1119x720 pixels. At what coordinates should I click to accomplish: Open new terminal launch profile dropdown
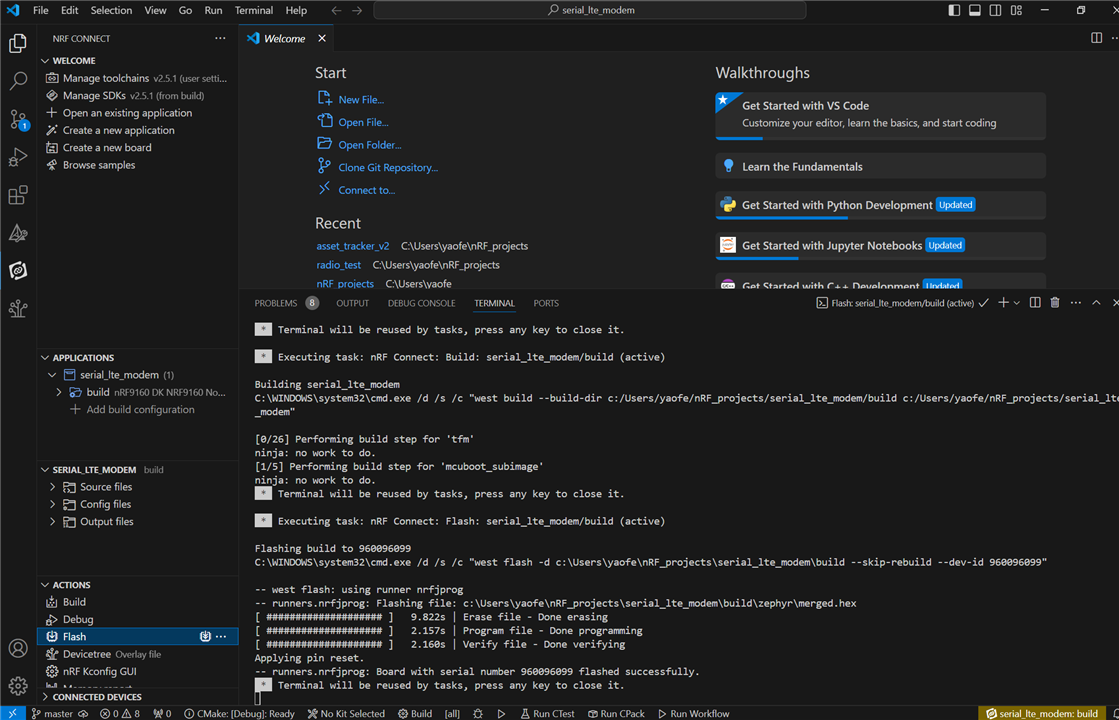[x=1016, y=303]
